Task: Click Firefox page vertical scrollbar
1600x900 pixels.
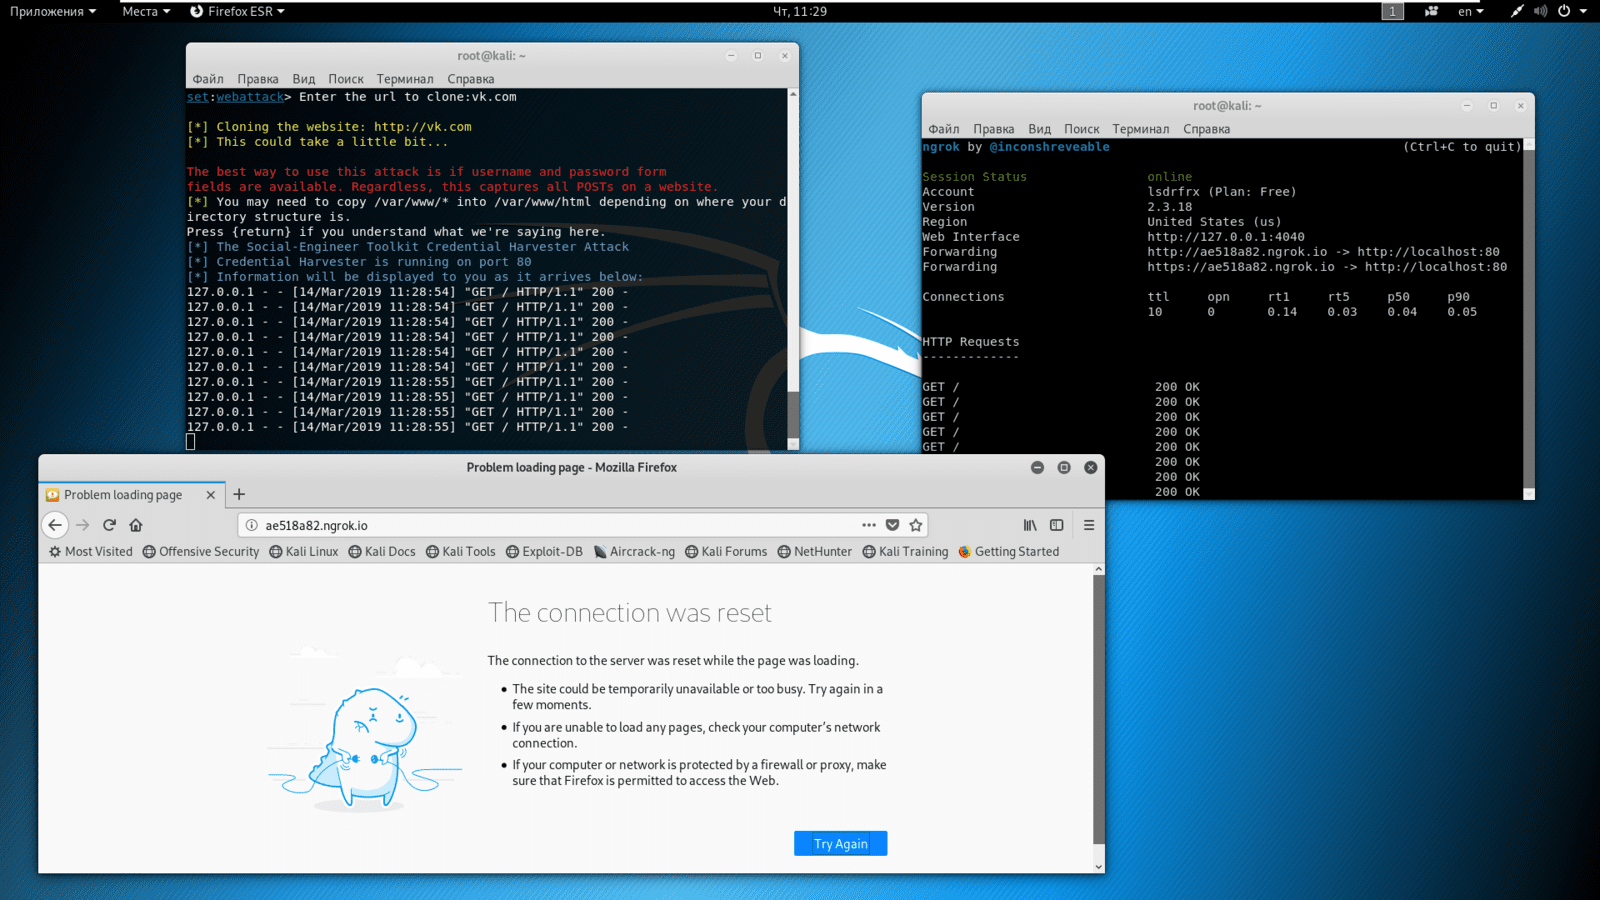Action: (1099, 710)
